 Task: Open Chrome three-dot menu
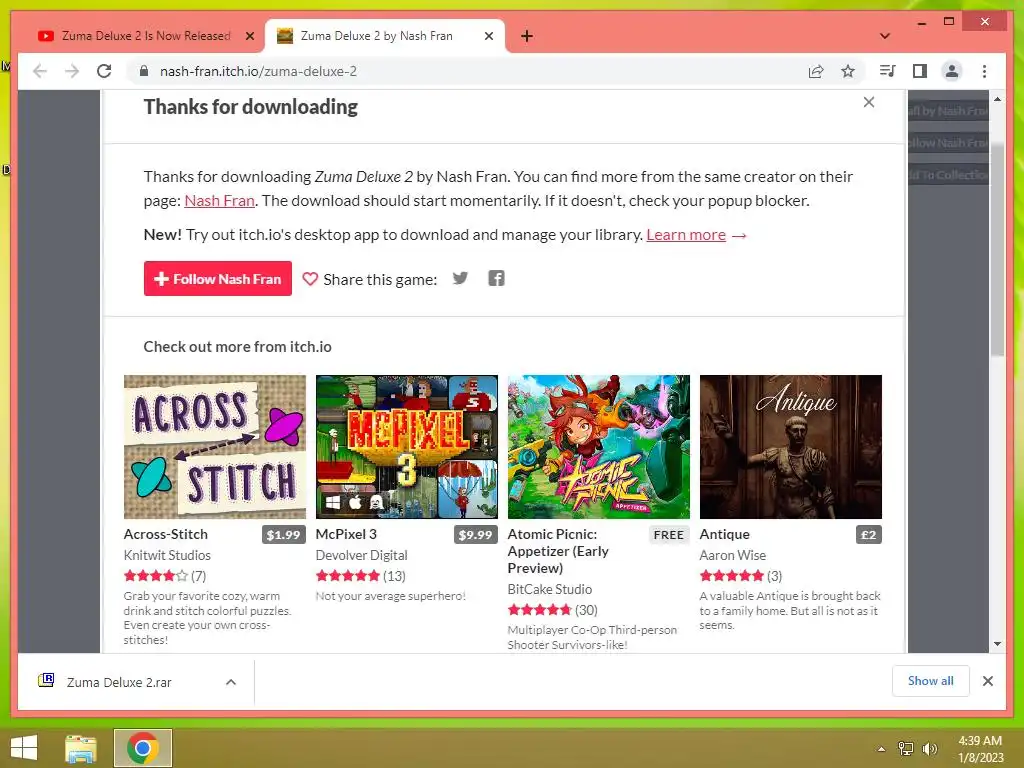(984, 71)
